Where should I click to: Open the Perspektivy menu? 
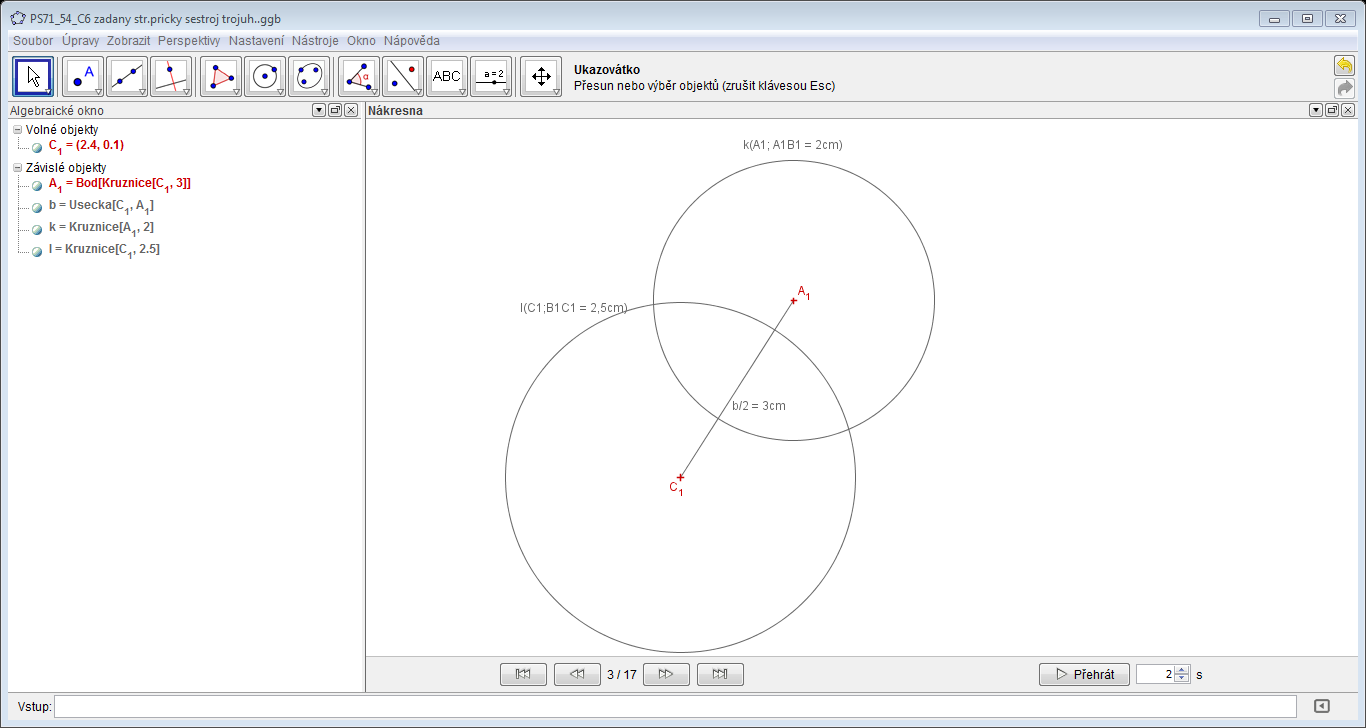[x=189, y=41]
